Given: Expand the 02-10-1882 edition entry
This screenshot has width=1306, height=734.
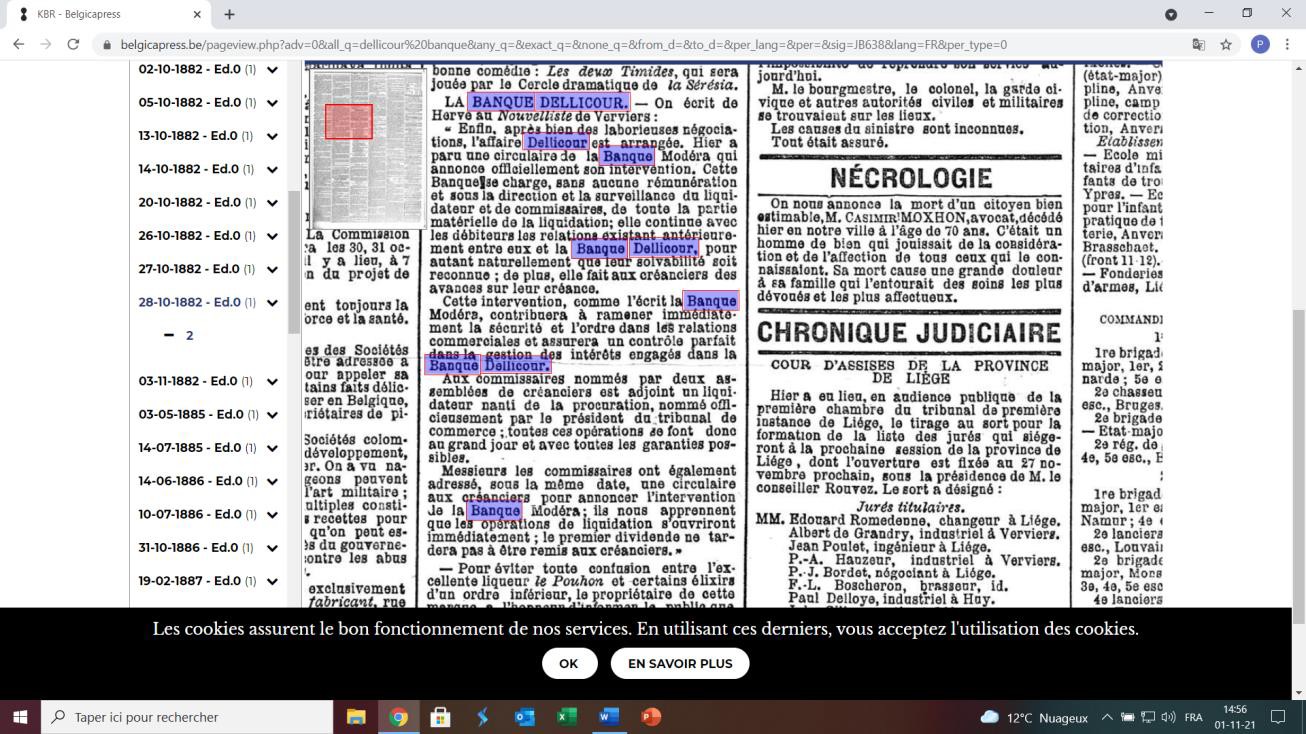Looking at the screenshot, I should pos(272,70).
